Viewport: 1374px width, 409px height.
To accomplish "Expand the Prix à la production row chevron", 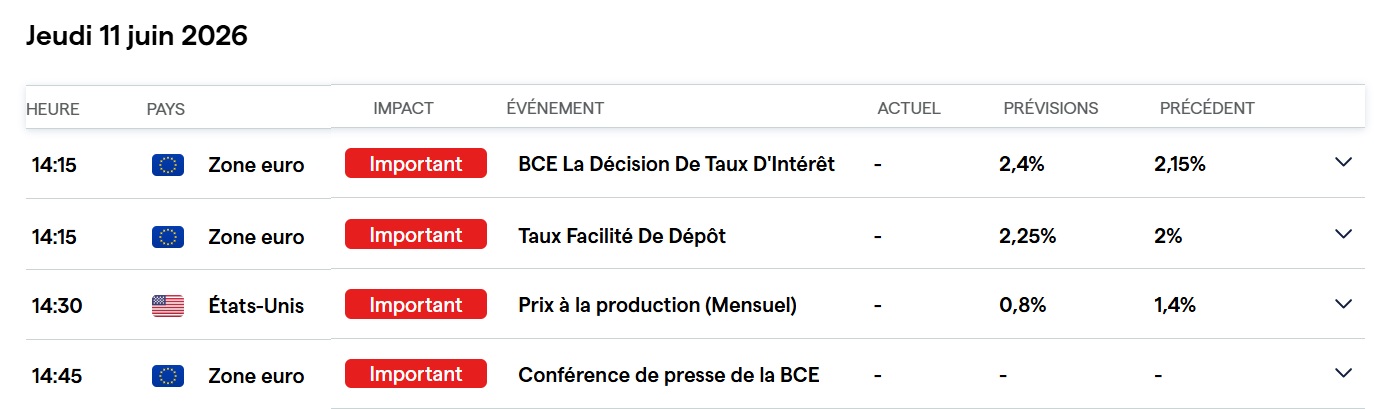I will coord(1343,303).
